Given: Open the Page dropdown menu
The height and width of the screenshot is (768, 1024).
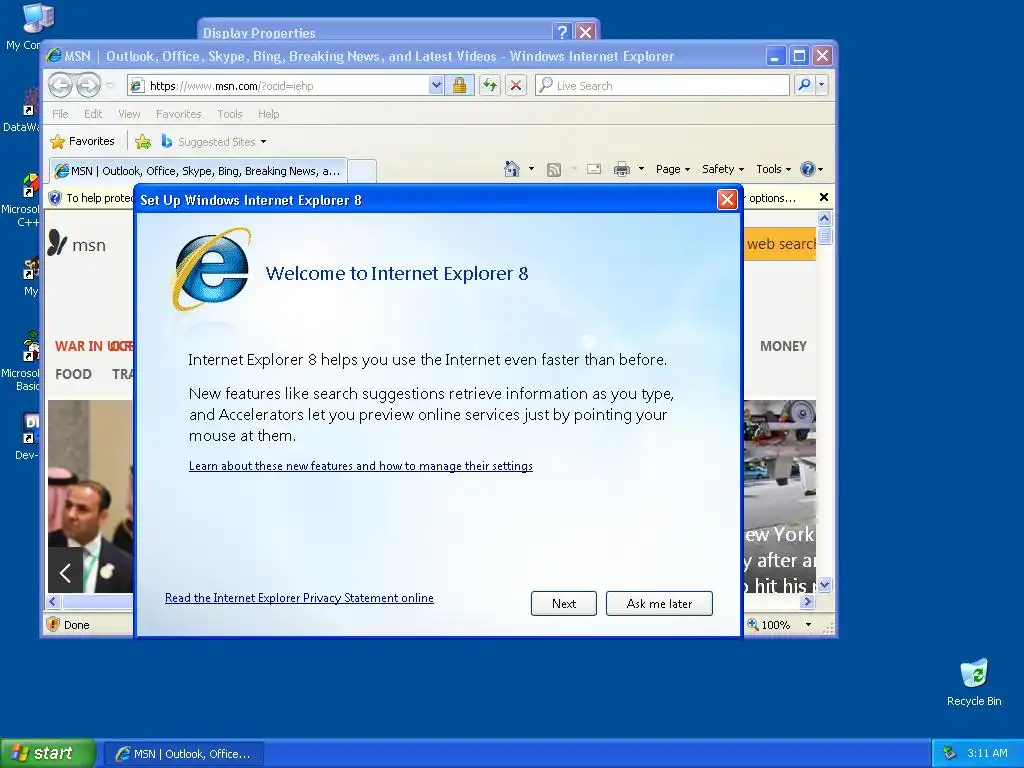Looking at the screenshot, I should [x=673, y=169].
